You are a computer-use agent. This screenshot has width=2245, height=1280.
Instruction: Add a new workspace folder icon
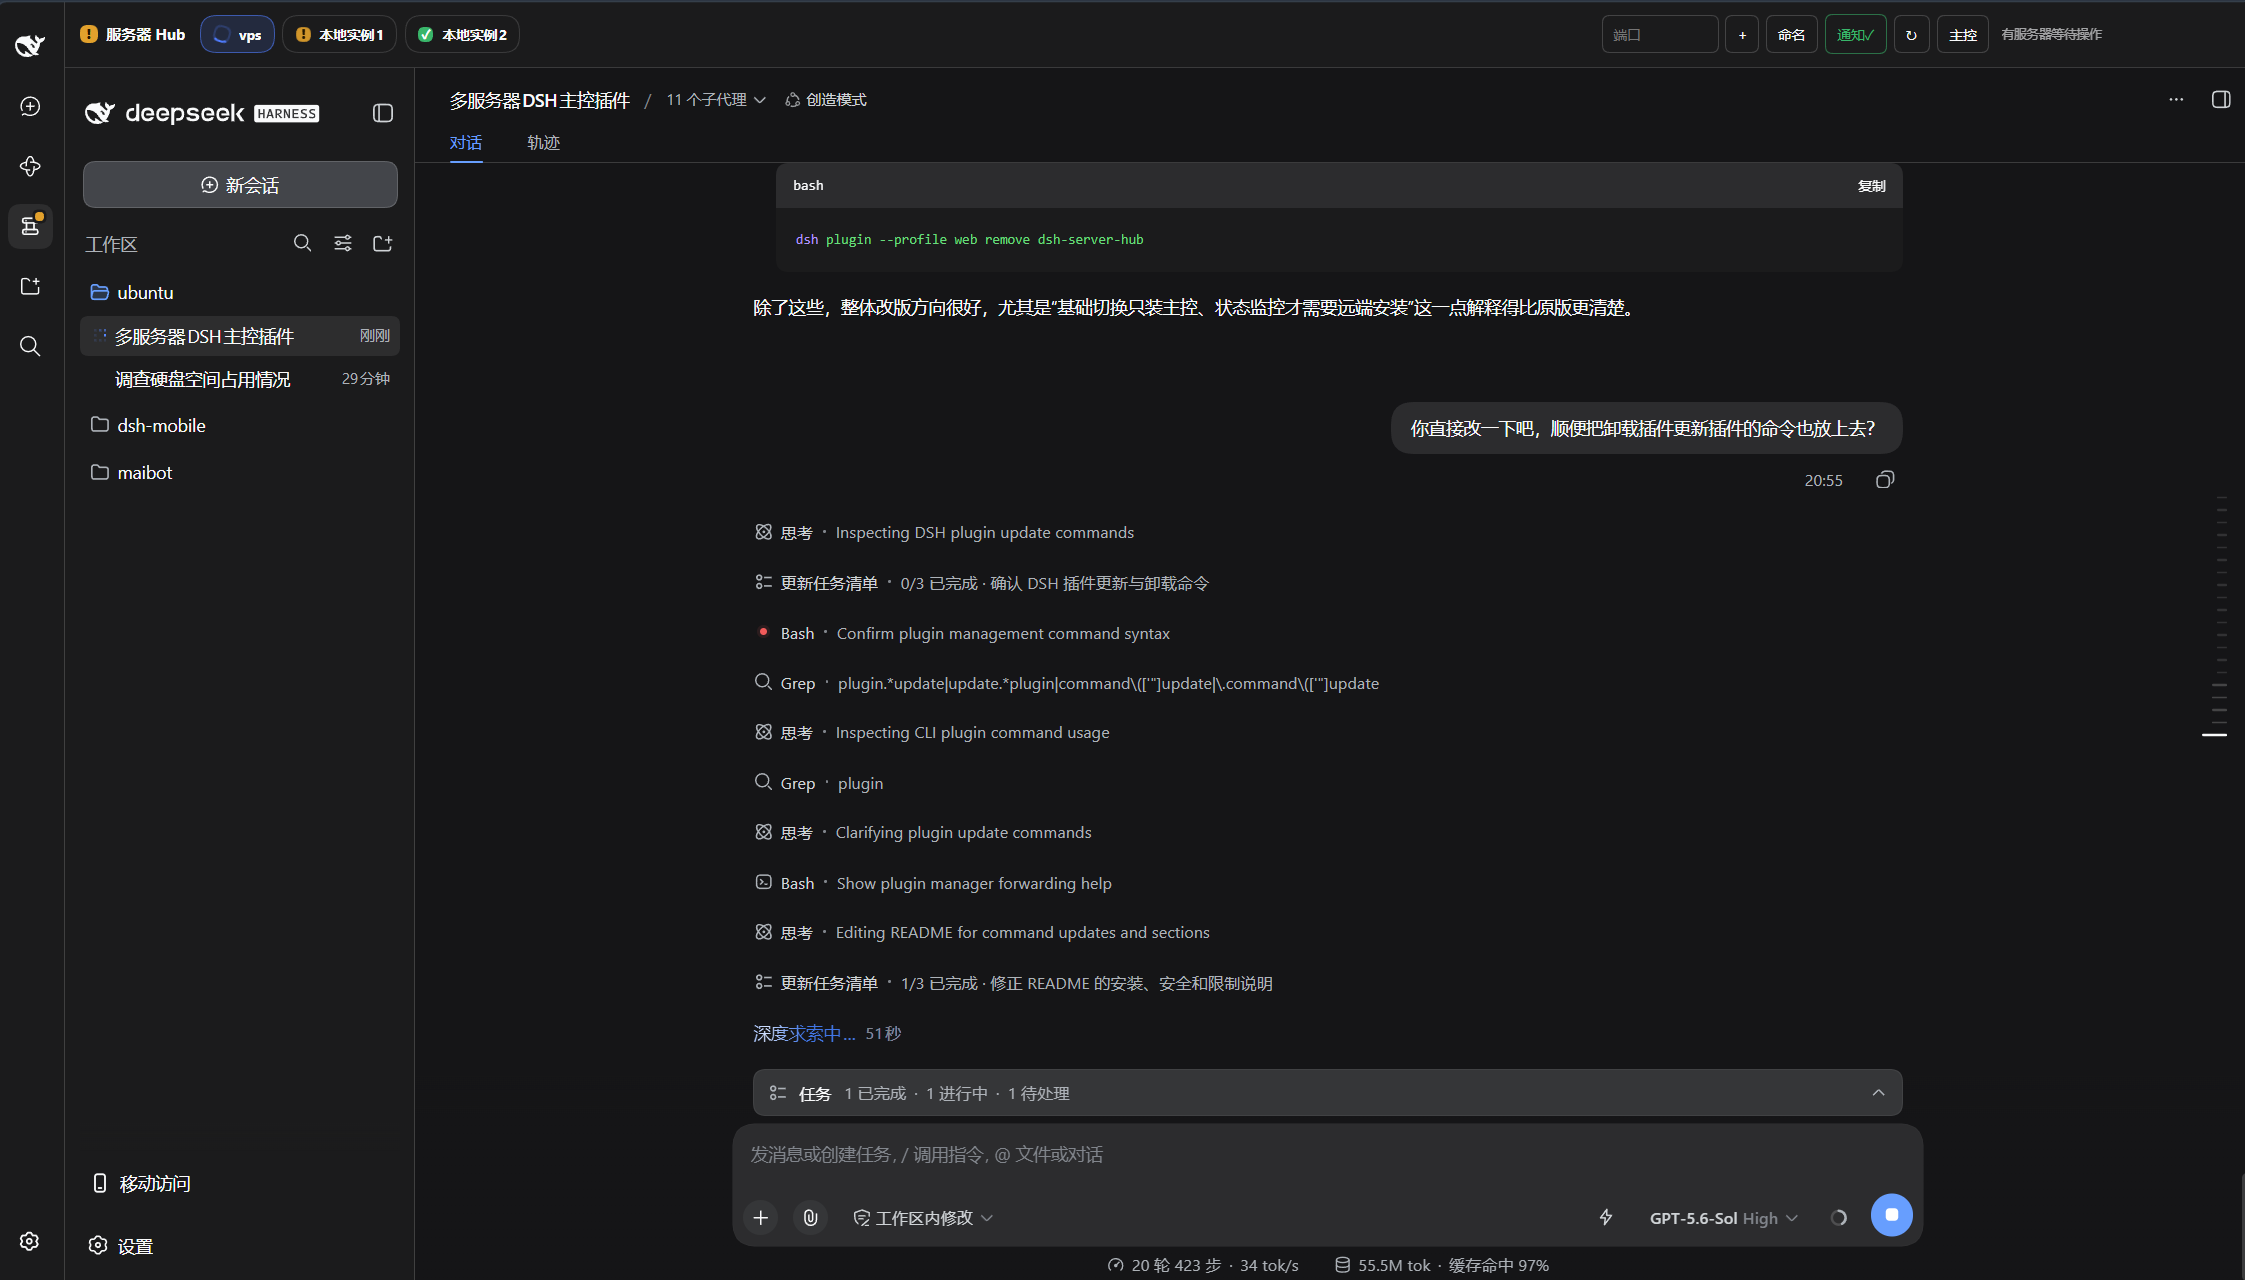click(x=383, y=243)
